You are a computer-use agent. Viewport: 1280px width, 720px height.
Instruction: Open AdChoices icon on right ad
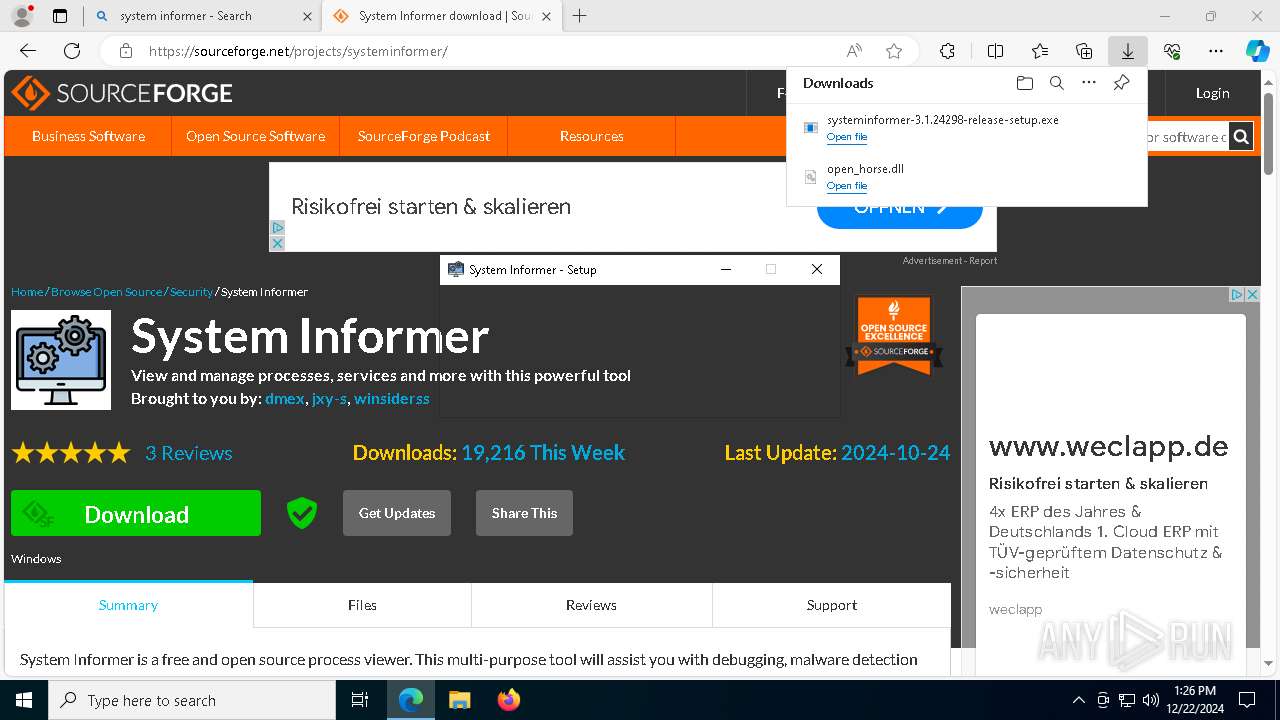(x=1236, y=294)
